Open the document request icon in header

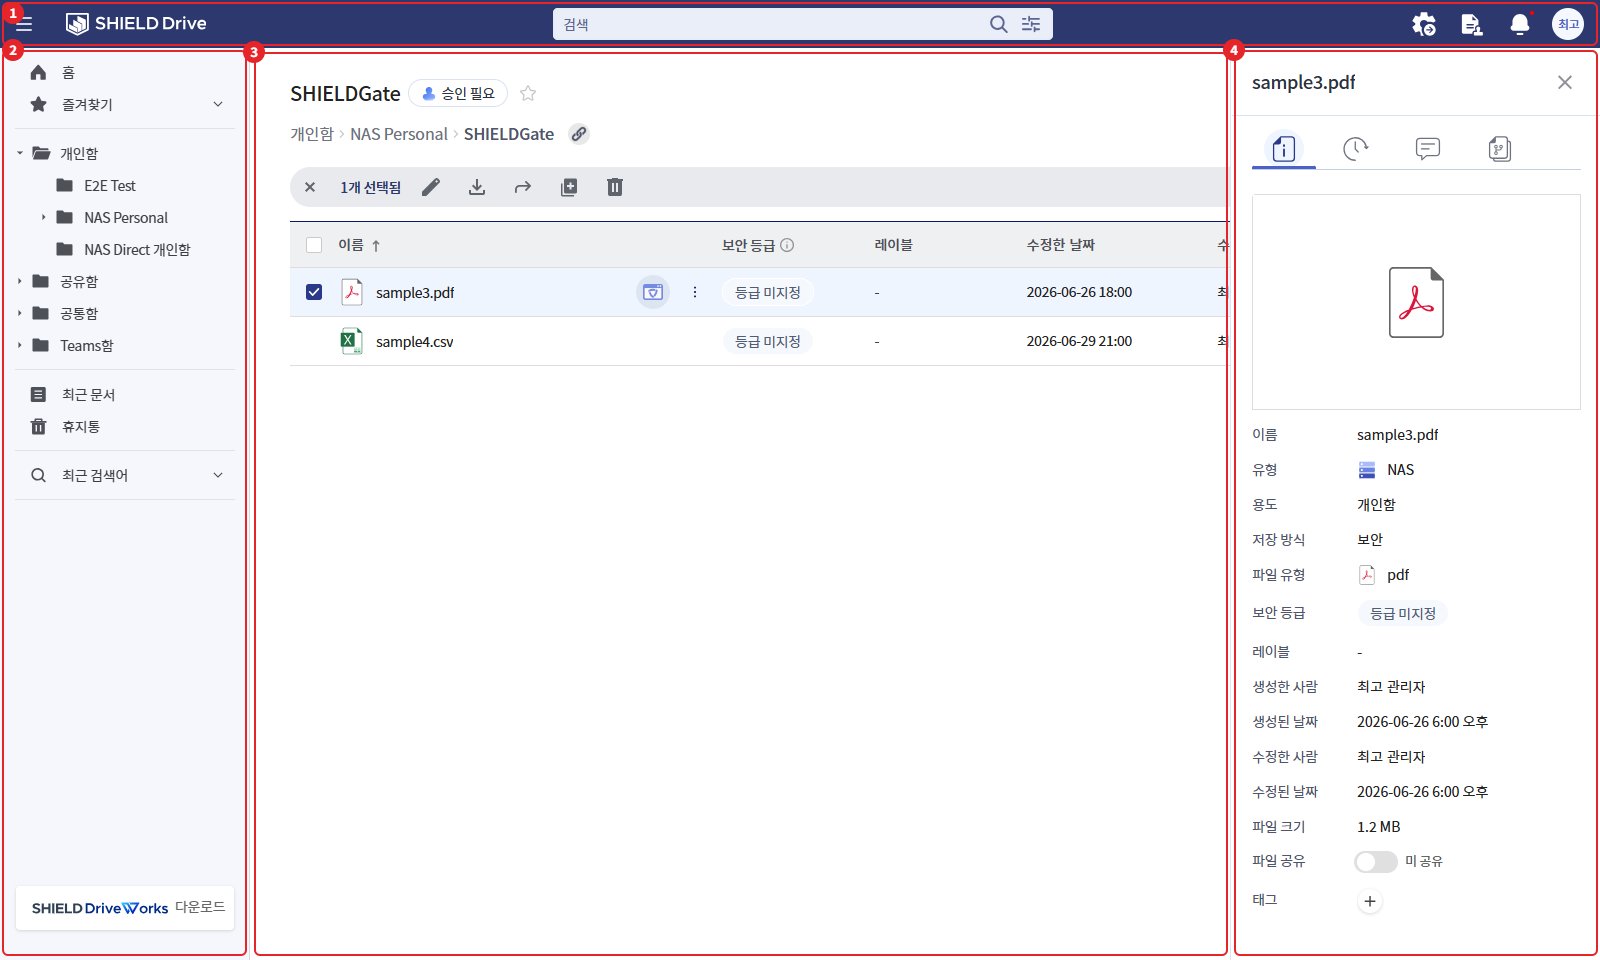[1472, 24]
